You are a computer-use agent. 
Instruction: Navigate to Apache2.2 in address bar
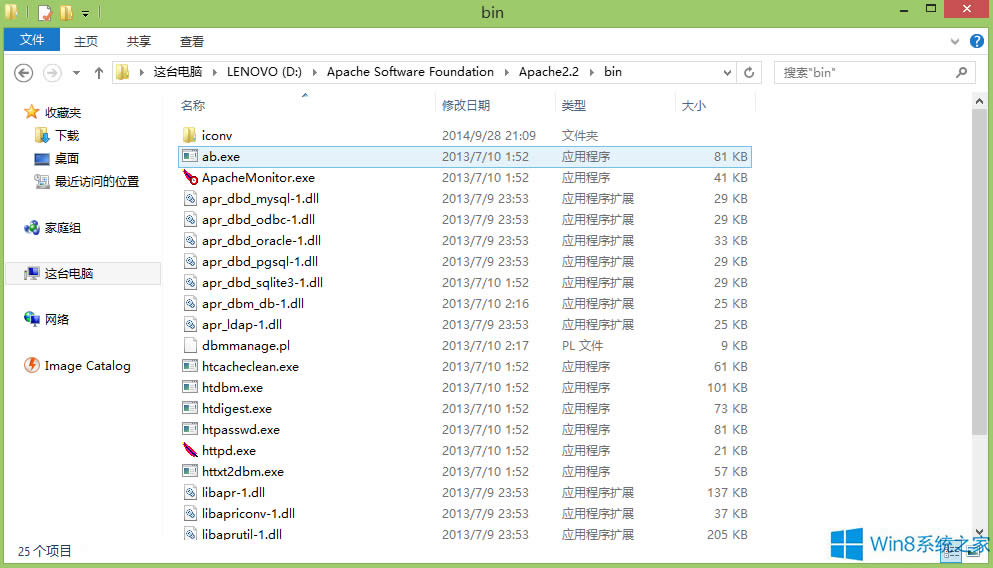548,72
